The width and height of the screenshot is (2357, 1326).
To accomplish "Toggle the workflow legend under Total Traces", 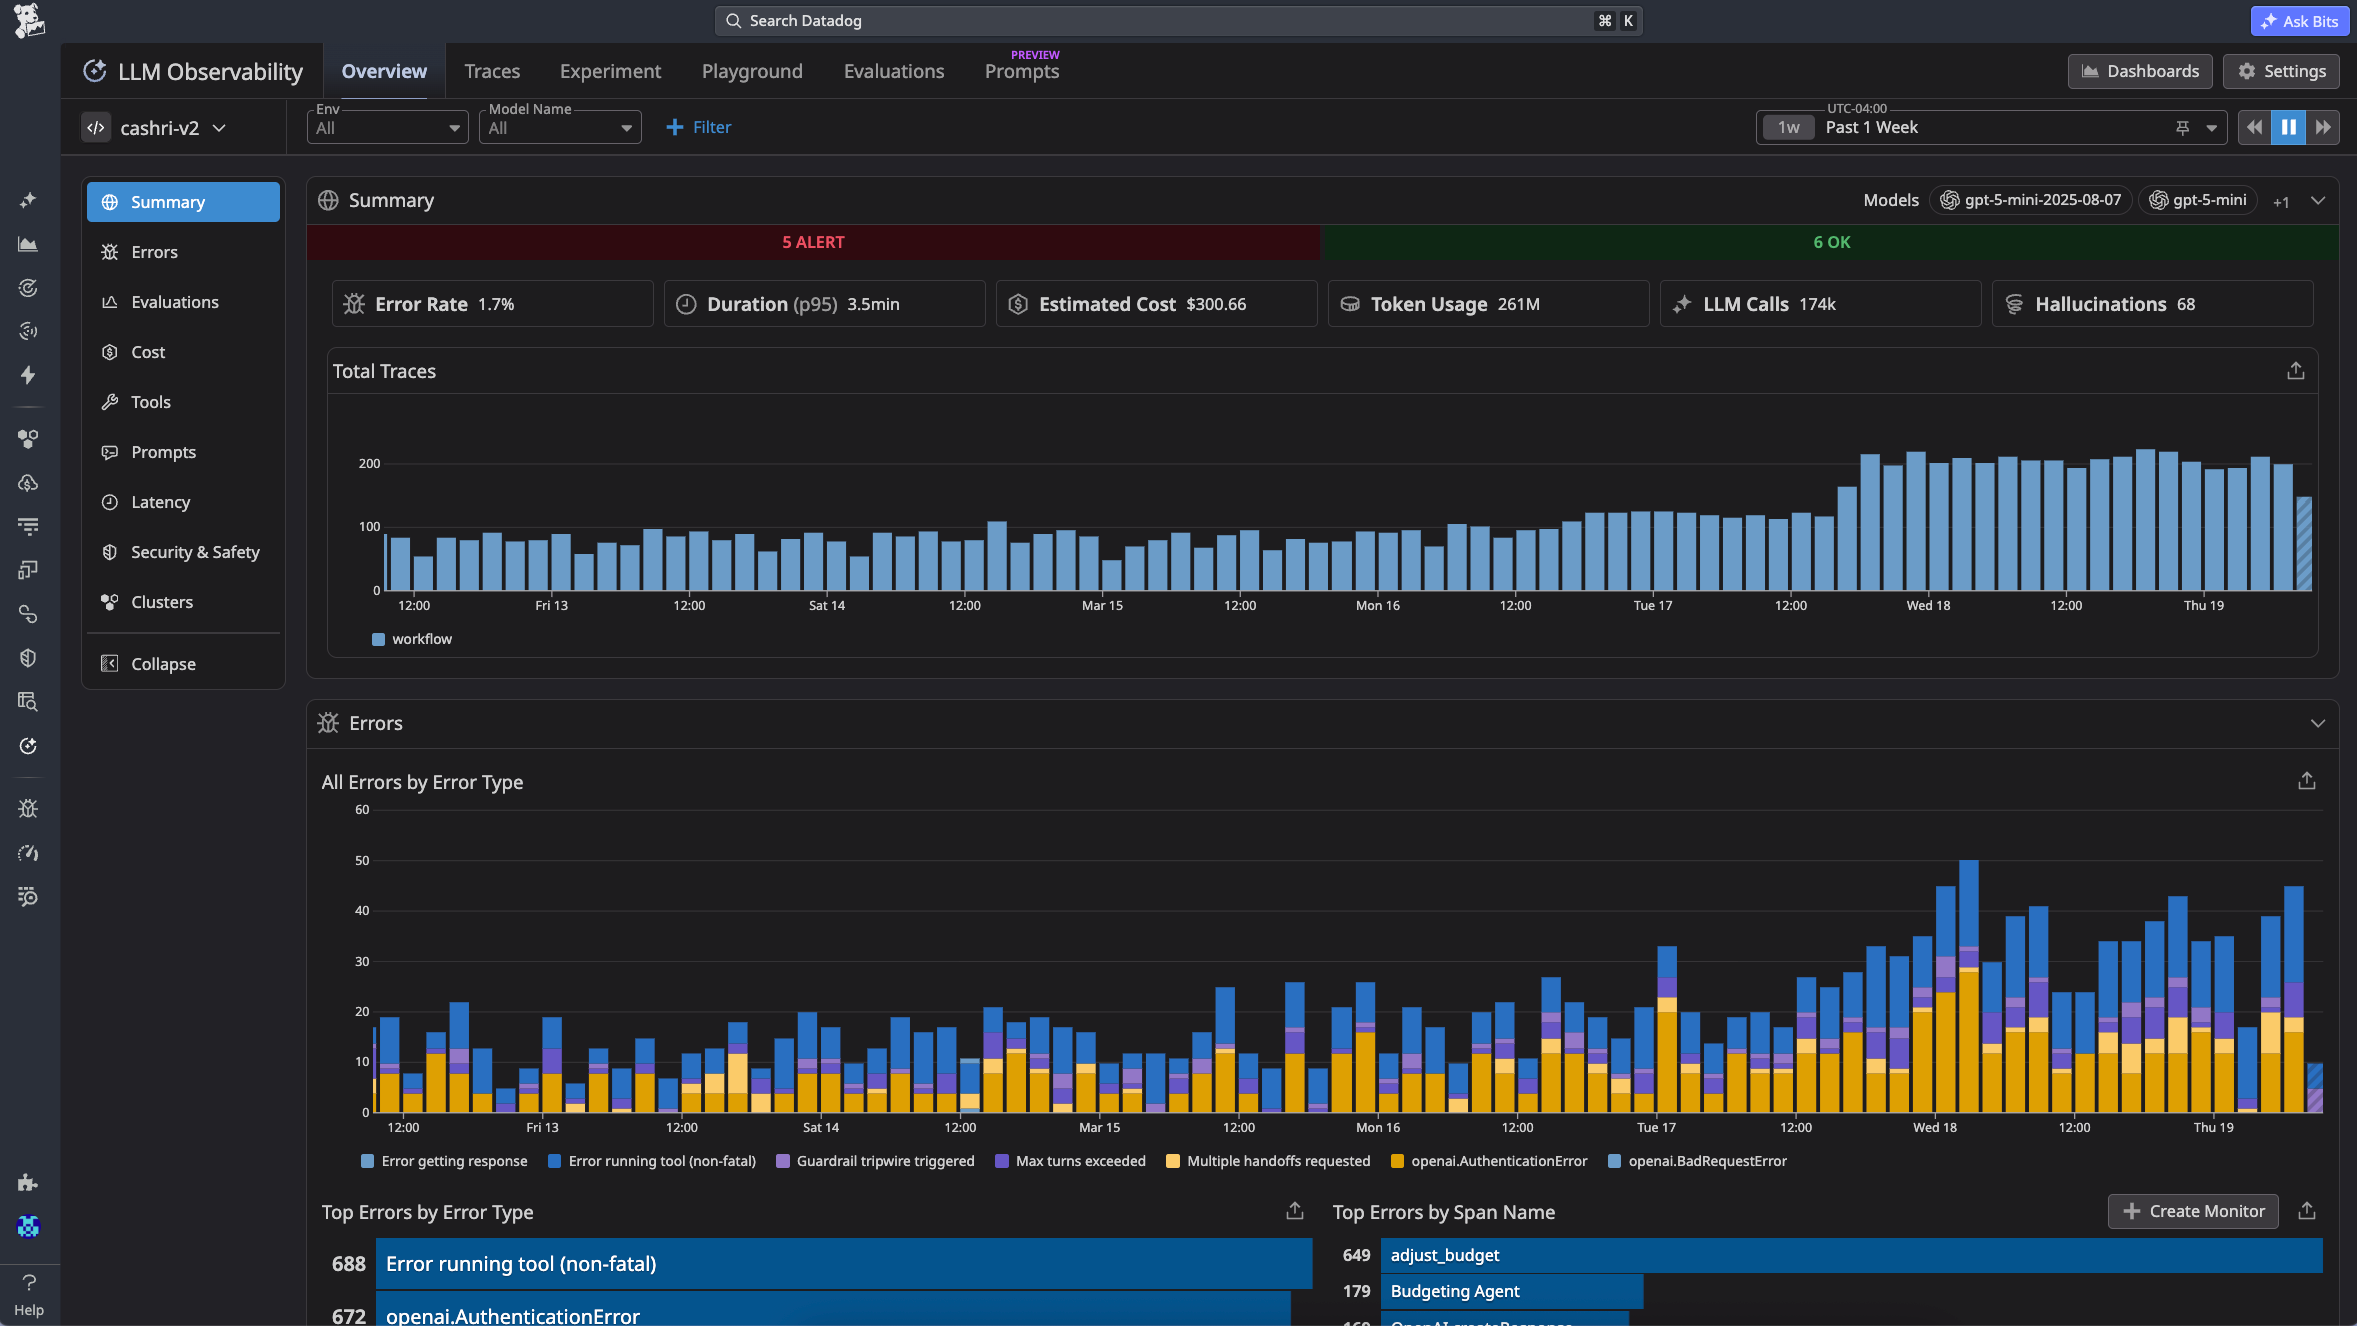I will point(411,639).
